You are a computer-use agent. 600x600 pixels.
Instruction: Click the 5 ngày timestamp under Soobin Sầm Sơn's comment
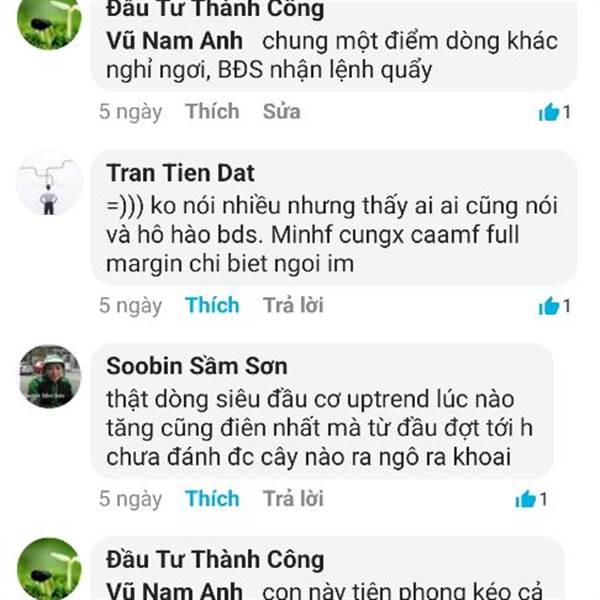(130, 499)
